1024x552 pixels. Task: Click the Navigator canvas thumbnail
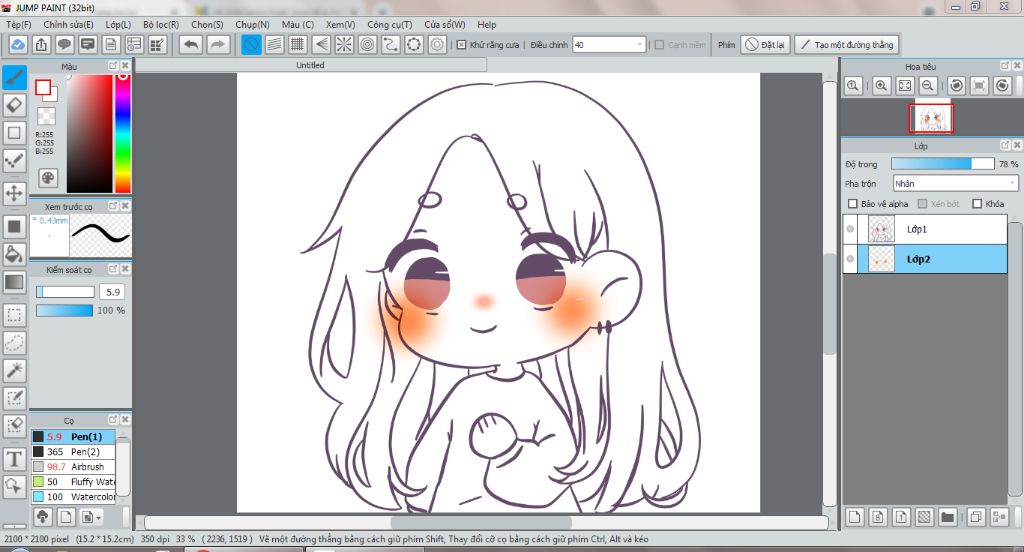coord(931,118)
